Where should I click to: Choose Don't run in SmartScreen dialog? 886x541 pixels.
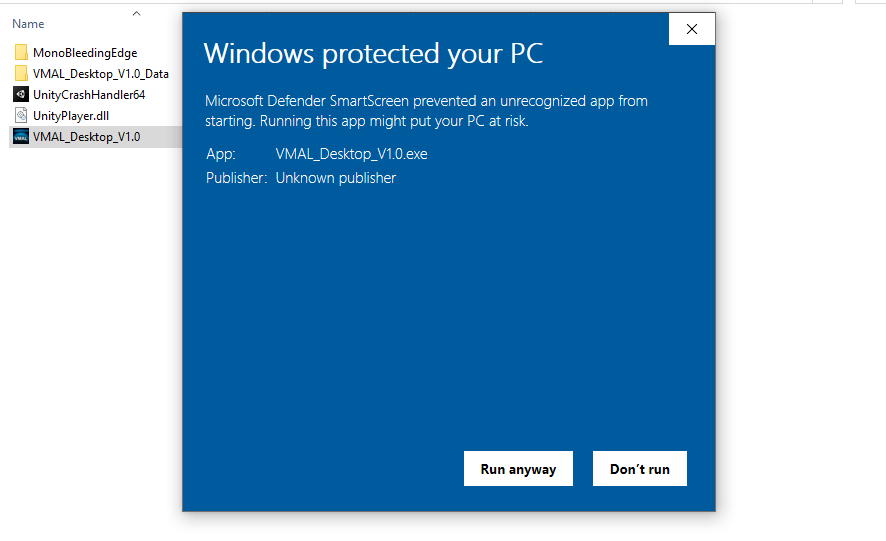pyautogui.click(x=640, y=468)
